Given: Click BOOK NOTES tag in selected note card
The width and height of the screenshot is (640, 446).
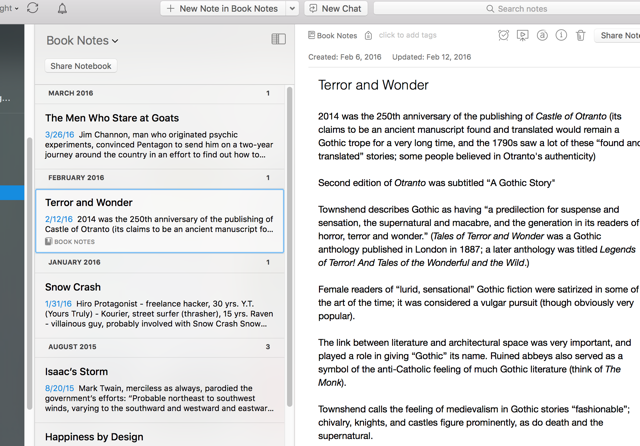Looking at the screenshot, I should point(70,242).
